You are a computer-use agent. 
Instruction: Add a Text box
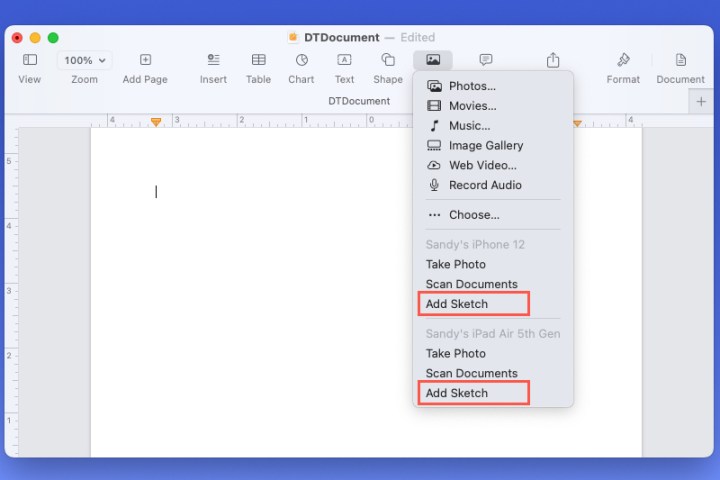[x=344, y=61]
